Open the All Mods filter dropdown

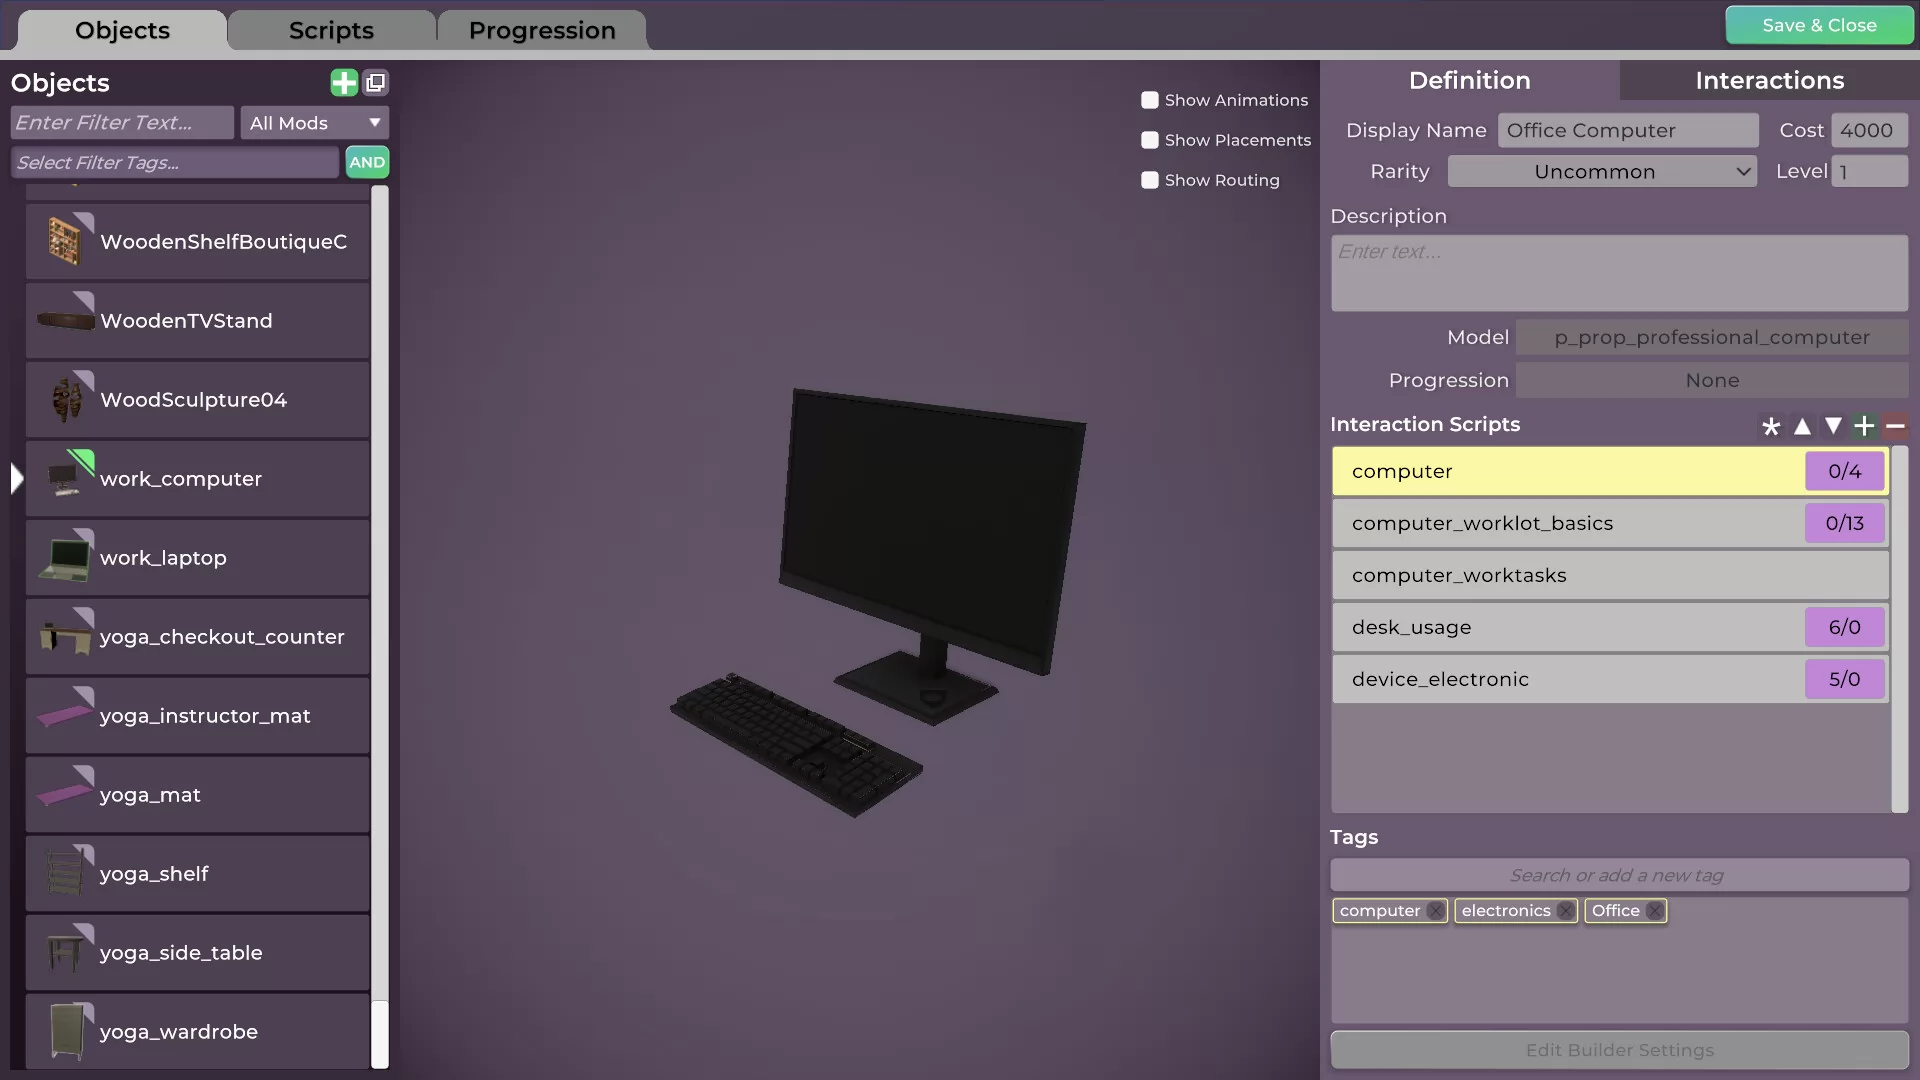pyautogui.click(x=314, y=123)
